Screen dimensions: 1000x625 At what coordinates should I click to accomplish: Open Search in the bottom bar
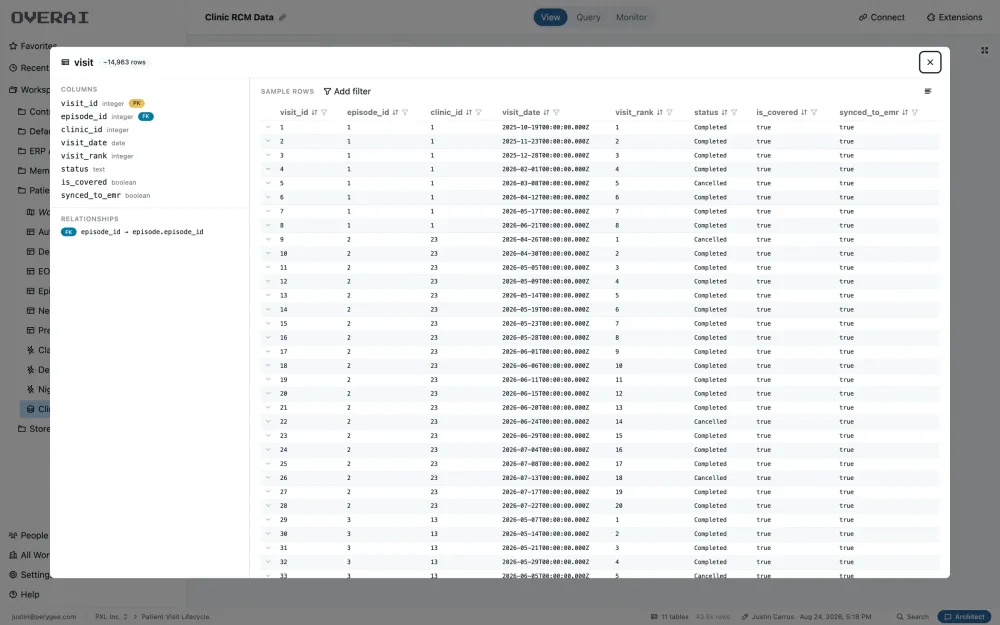point(913,617)
